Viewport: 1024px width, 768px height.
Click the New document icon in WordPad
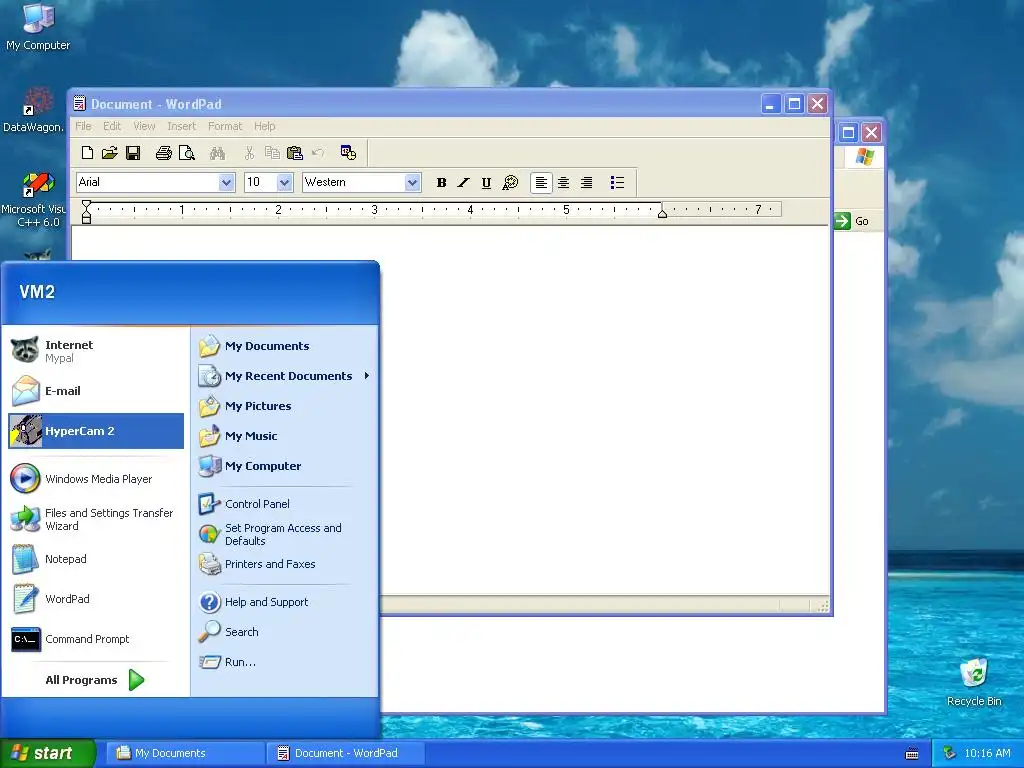click(x=87, y=153)
